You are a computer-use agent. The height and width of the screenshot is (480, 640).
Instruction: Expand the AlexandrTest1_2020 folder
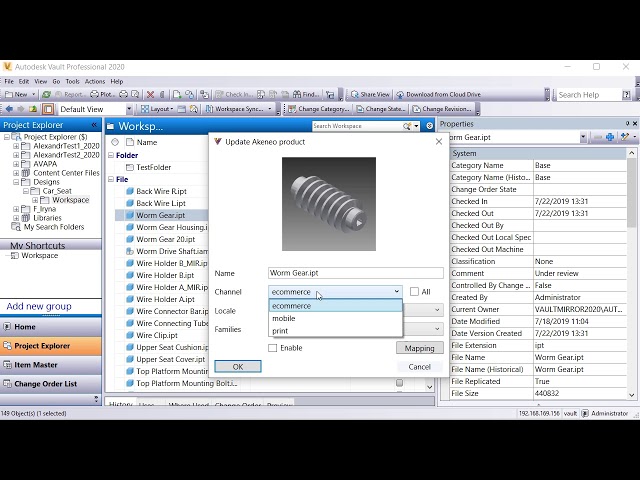16,146
